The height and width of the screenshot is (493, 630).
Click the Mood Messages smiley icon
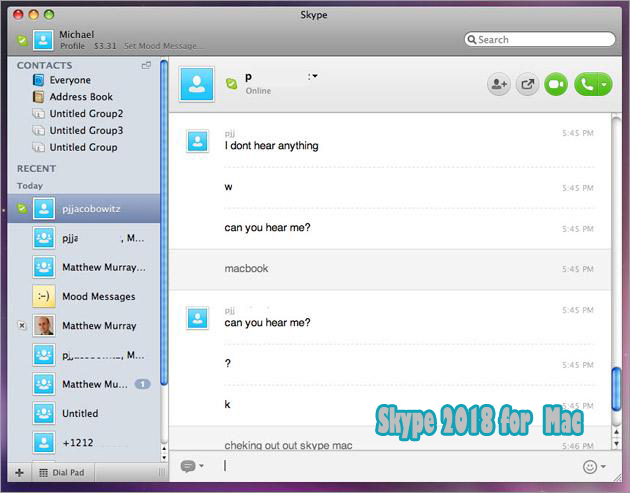pyautogui.click(x=43, y=296)
